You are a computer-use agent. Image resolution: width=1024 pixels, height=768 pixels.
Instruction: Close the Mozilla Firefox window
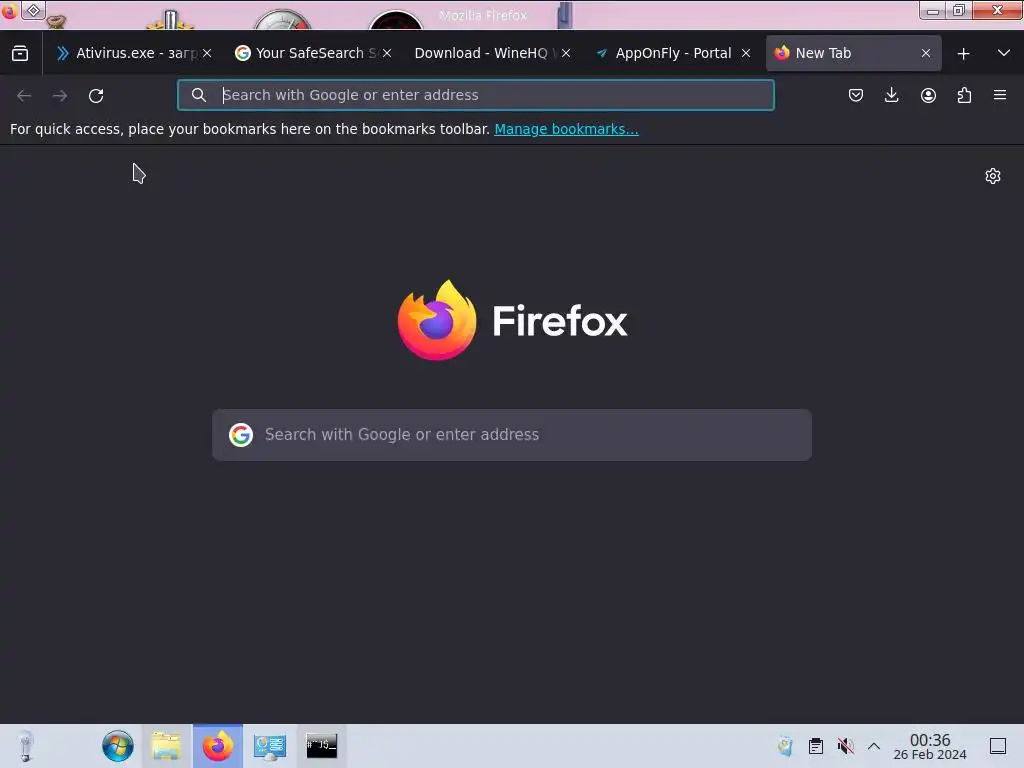(997, 10)
